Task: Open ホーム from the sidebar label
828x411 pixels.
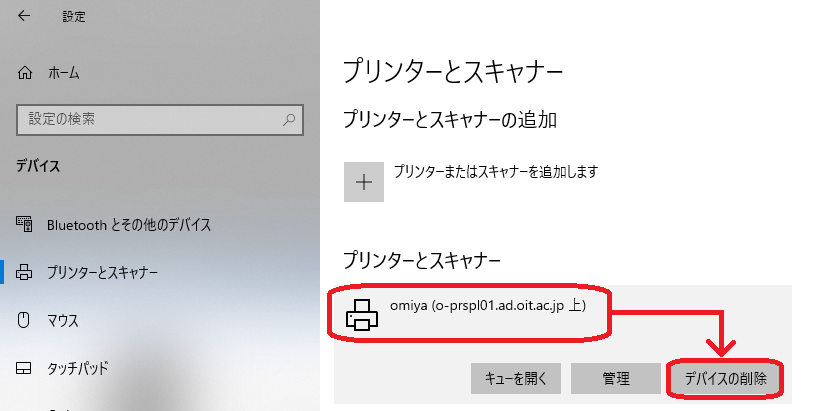Action: click(x=63, y=73)
